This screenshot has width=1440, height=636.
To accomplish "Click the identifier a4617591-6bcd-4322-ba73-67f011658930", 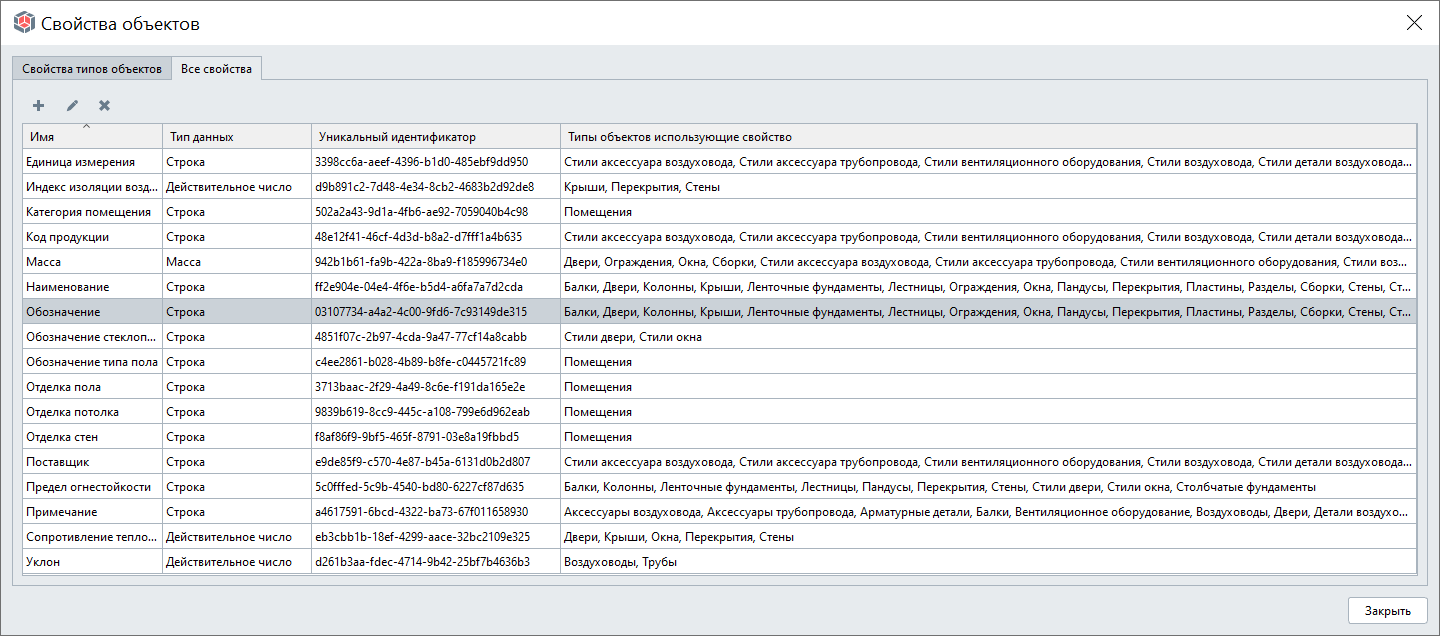I will [421, 512].
